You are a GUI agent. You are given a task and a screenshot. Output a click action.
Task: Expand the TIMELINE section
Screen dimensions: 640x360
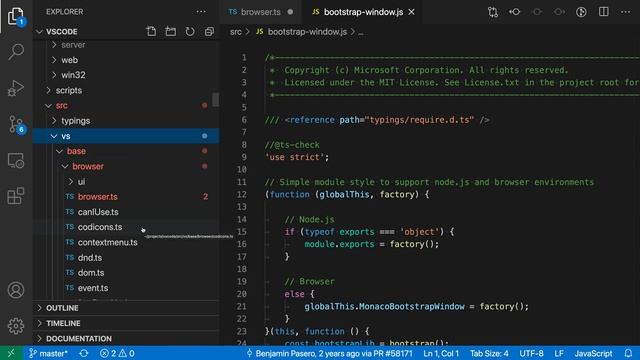[x=127, y=323]
